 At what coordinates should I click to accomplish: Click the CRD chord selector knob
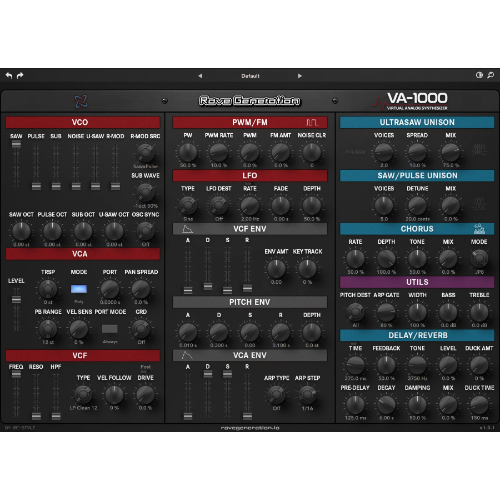click(x=141, y=329)
